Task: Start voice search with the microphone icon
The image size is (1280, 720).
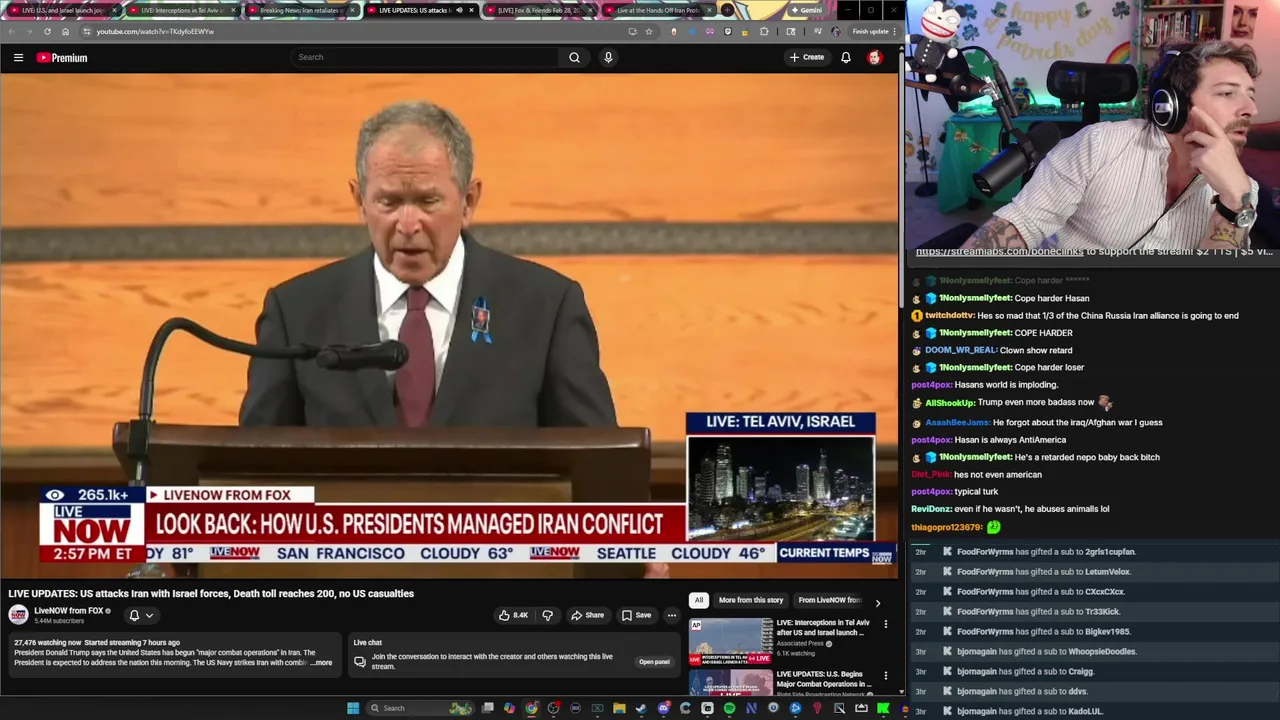Action: point(608,57)
